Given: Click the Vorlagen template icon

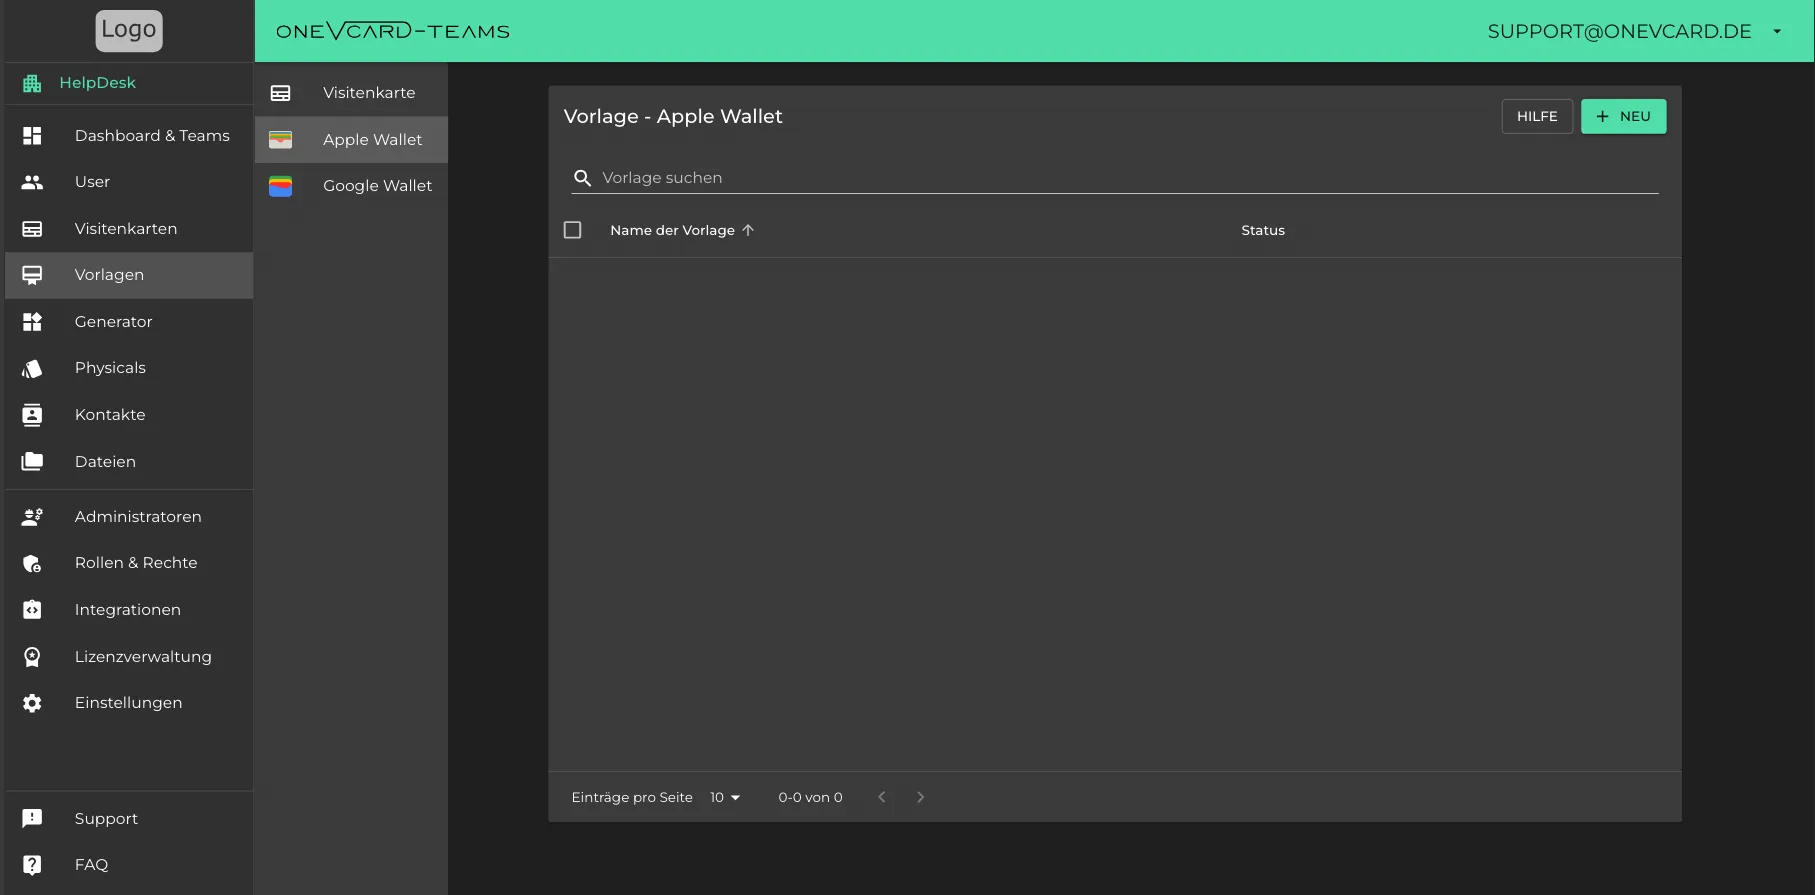Looking at the screenshot, I should pyautogui.click(x=32, y=275).
